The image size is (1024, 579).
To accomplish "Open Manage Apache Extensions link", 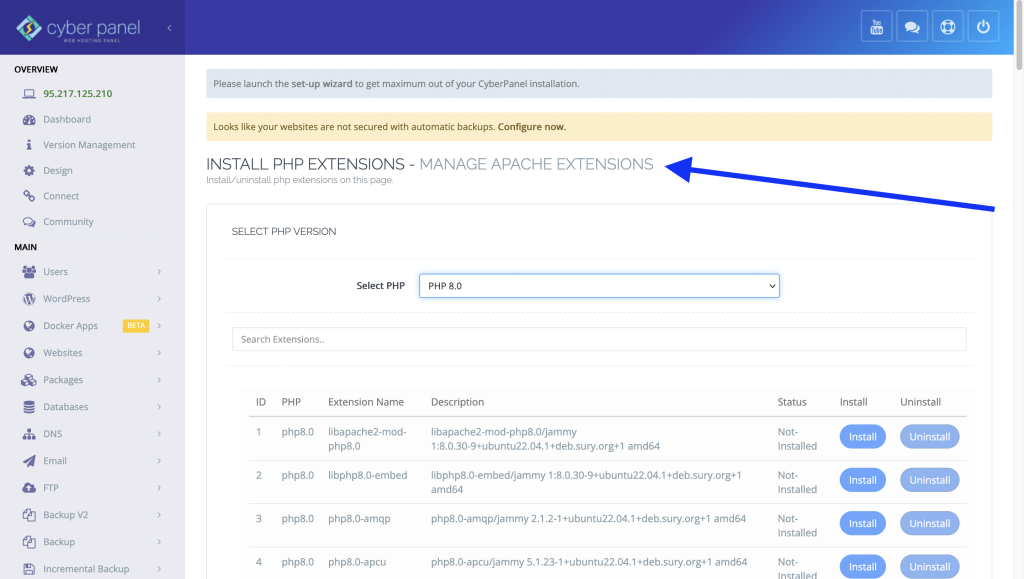I will [536, 164].
